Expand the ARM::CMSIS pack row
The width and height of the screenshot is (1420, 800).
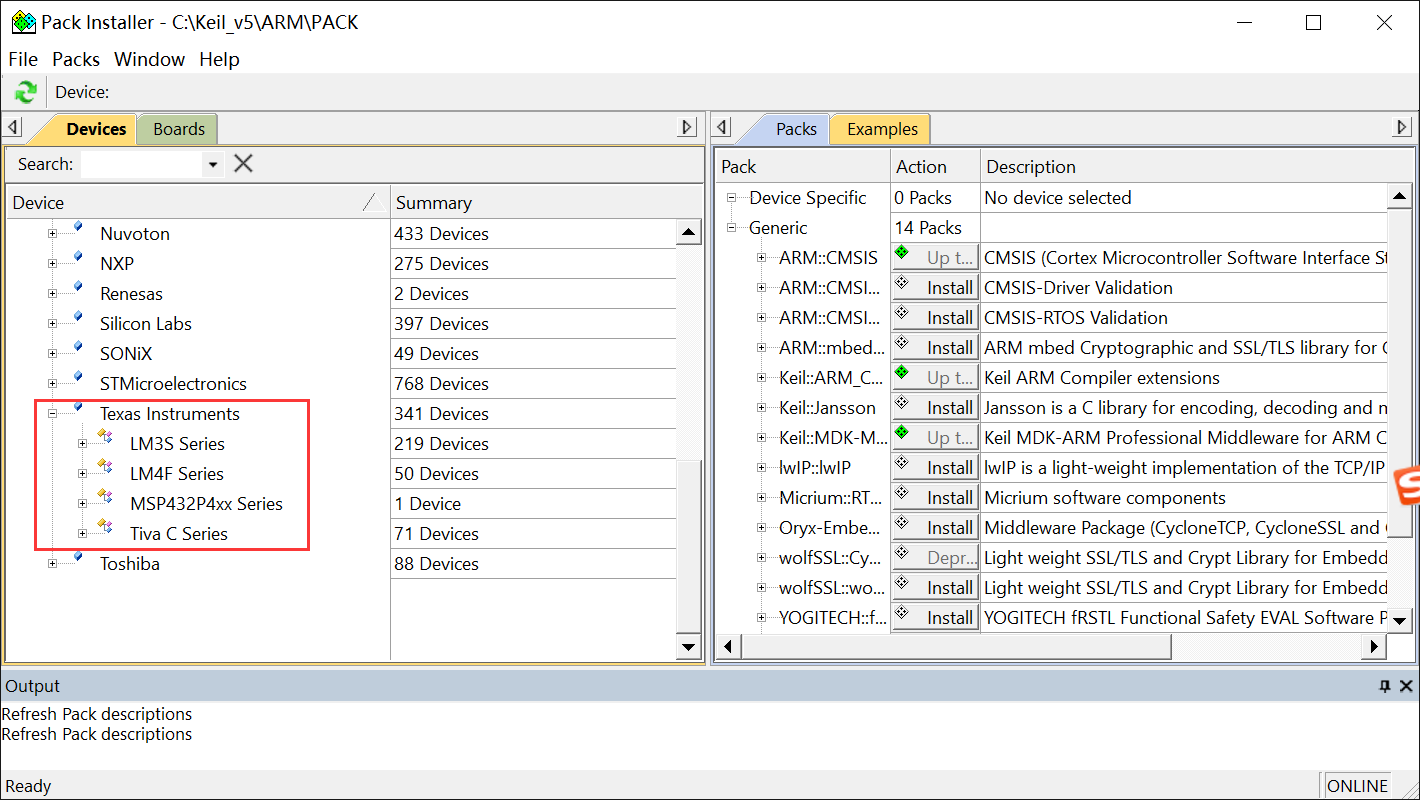point(761,258)
